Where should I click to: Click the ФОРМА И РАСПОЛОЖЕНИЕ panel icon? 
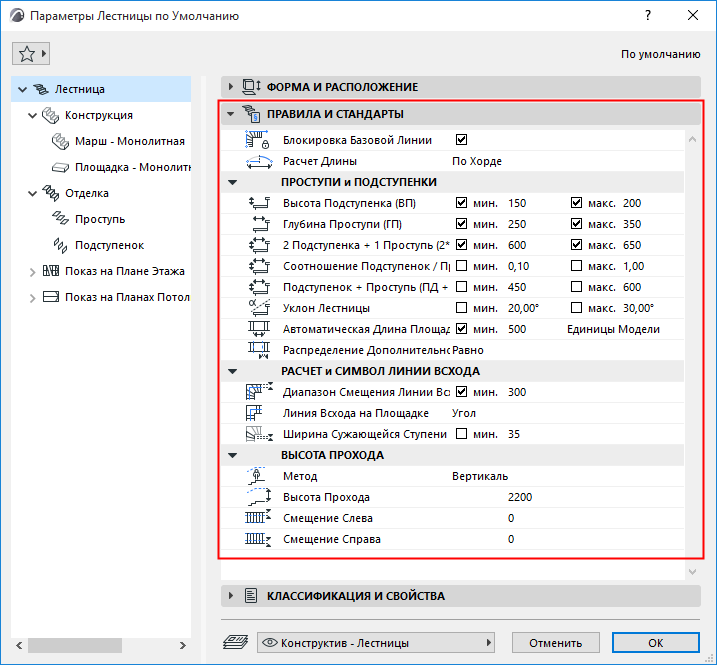[x=251, y=87]
